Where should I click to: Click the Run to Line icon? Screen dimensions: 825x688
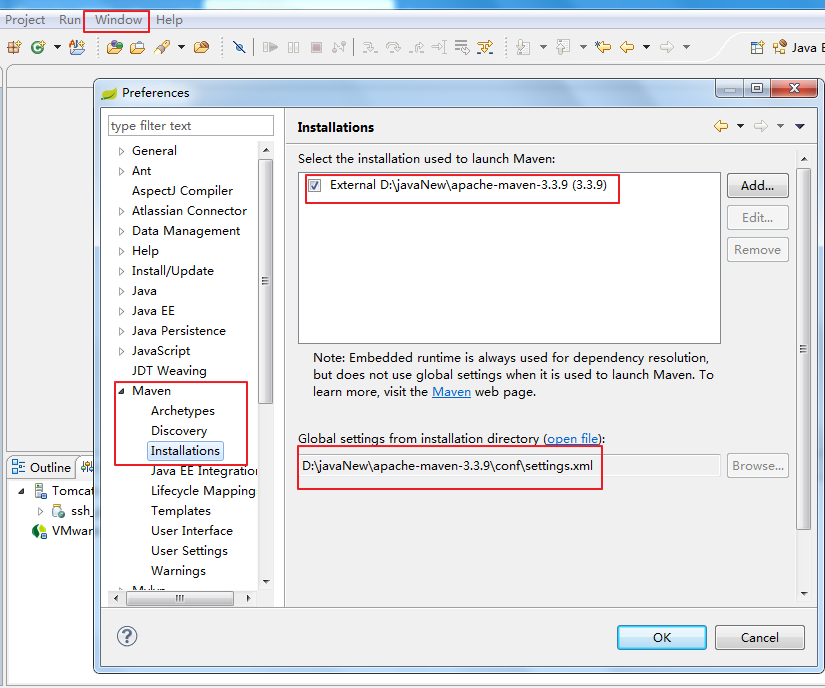(439, 47)
